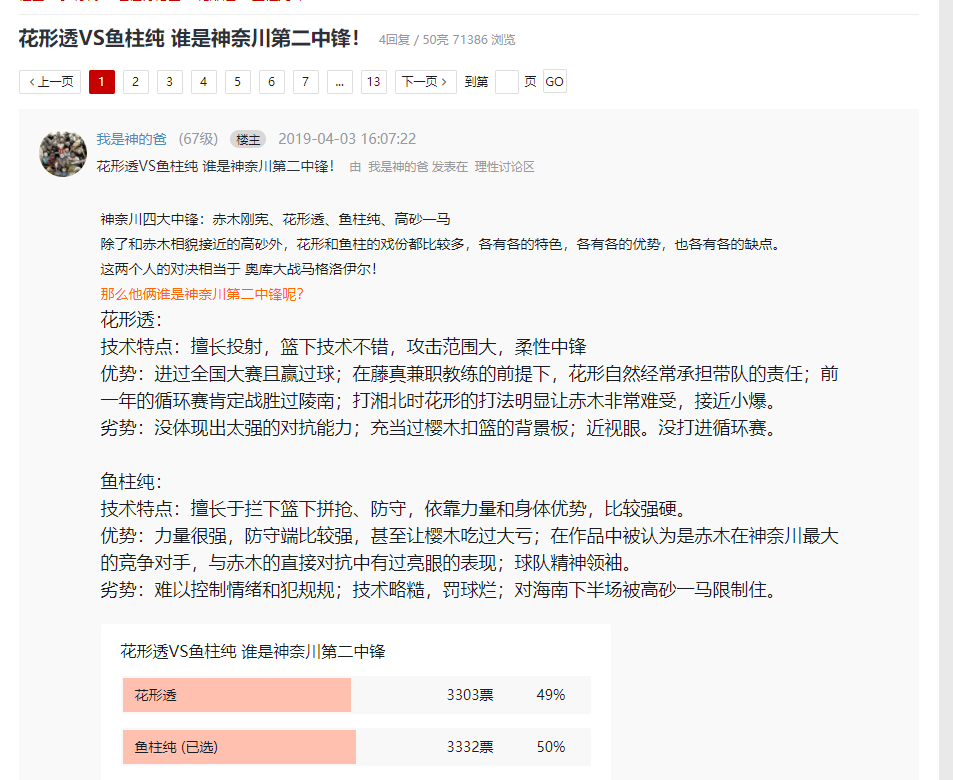Open author link after 由 in byline

pyautogui.click(x=398, y=167)
